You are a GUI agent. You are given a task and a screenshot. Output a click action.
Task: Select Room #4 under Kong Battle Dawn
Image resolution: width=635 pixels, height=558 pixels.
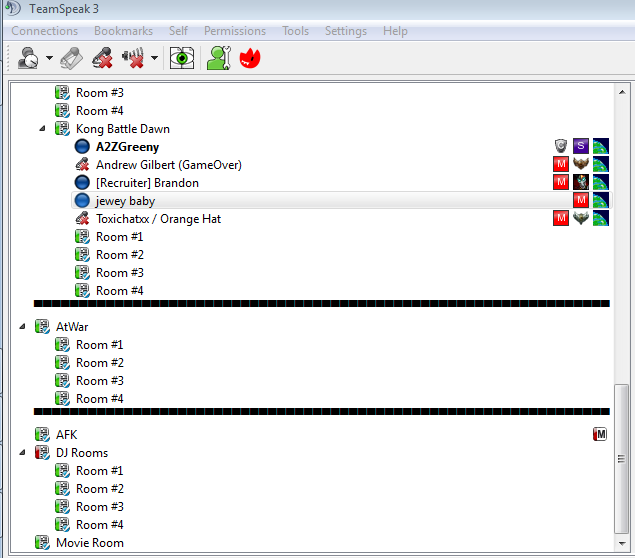(119, 291)
